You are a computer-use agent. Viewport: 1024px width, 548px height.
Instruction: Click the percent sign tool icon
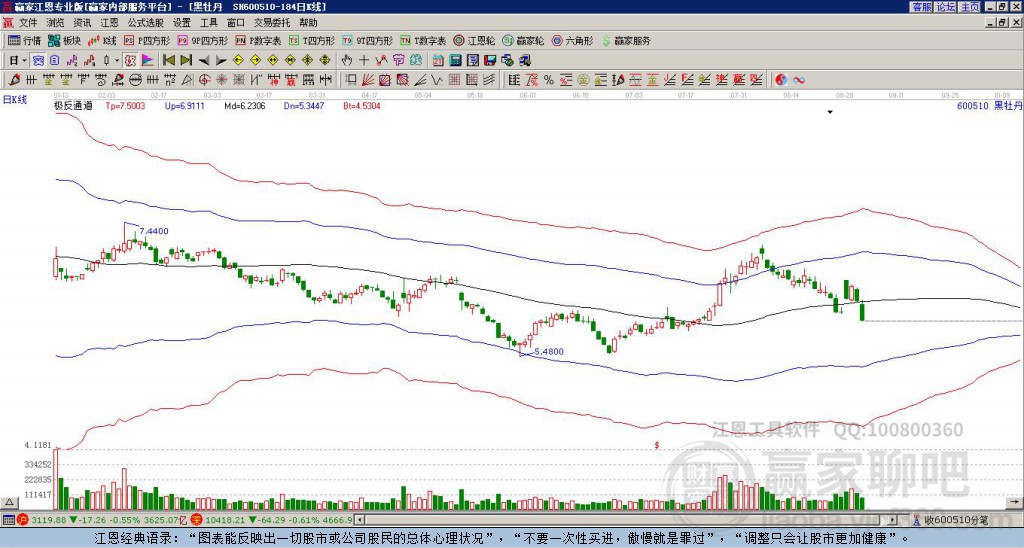pyautogui.click(x=549, y=80)
